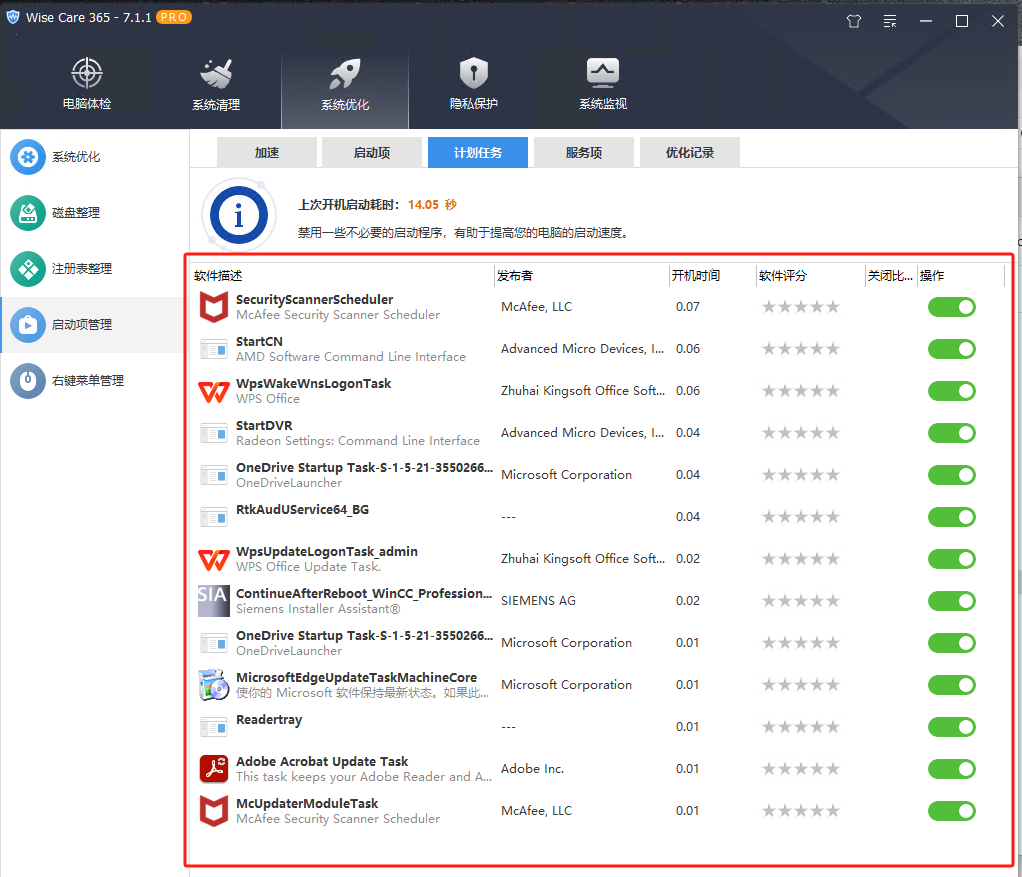Click the 操作 column header
The height and width of the screenshot is (877, 1022).
click(961, 276)
